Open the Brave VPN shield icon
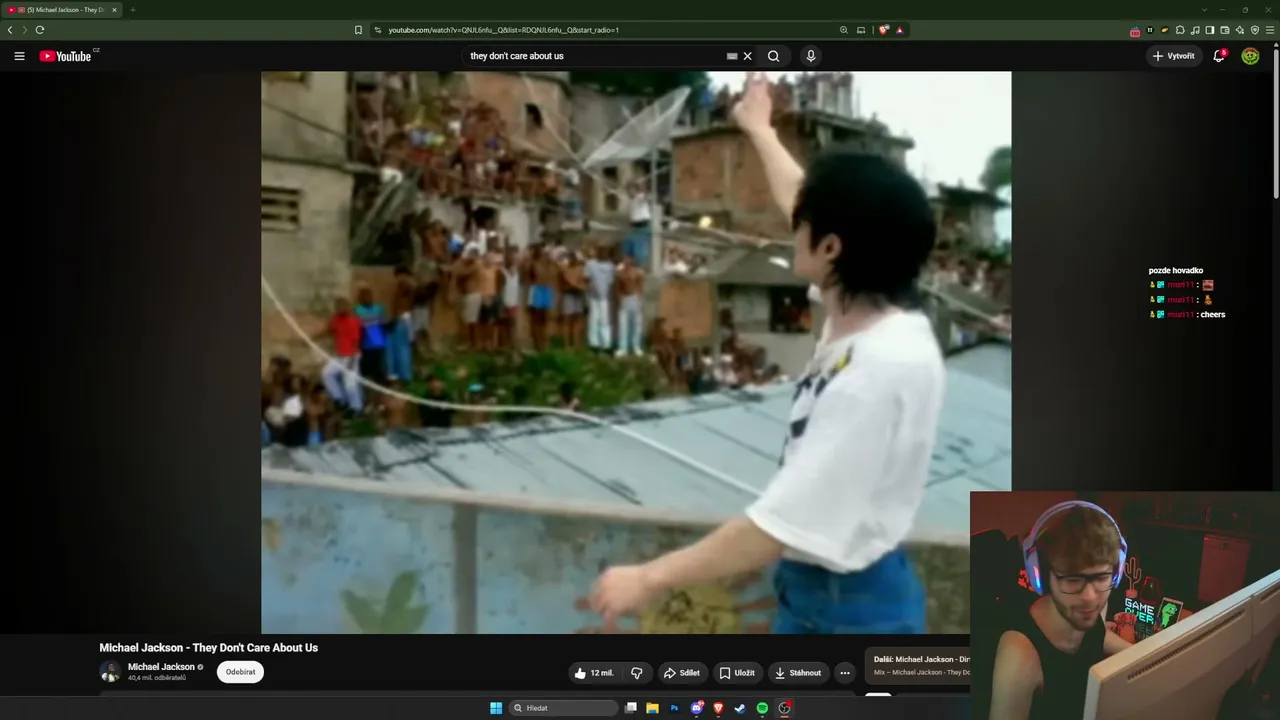 coord(1255,30)
